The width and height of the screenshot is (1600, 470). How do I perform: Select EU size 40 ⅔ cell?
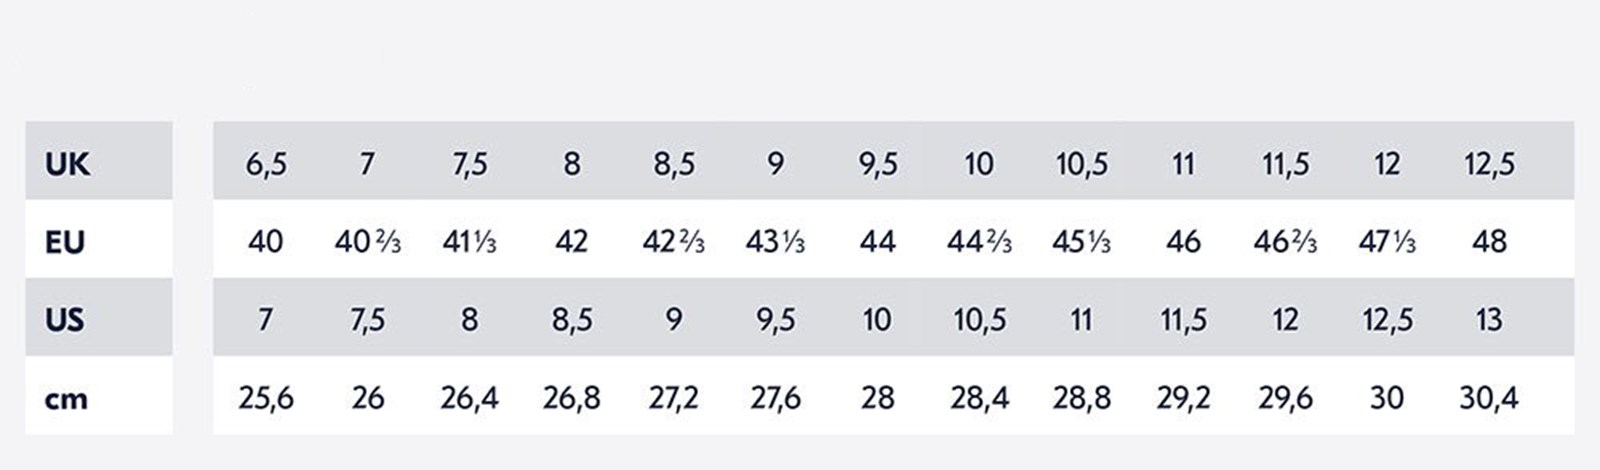[x=368, y=242]
